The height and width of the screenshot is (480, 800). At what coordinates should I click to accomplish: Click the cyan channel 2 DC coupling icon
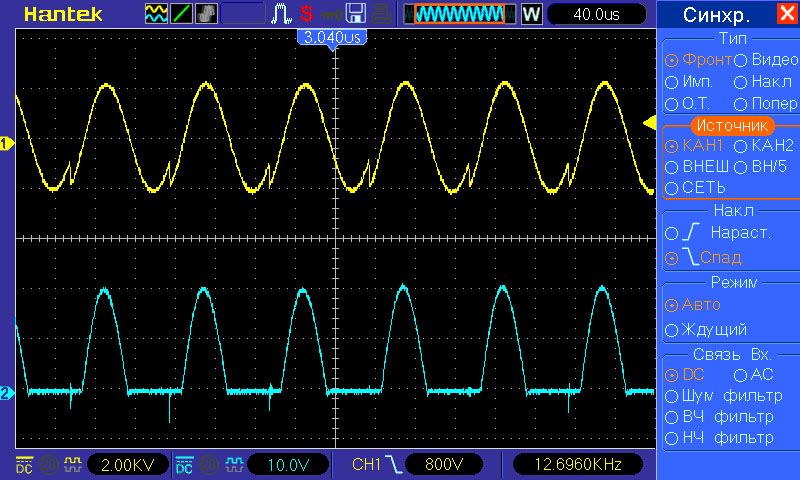point(184,465)
